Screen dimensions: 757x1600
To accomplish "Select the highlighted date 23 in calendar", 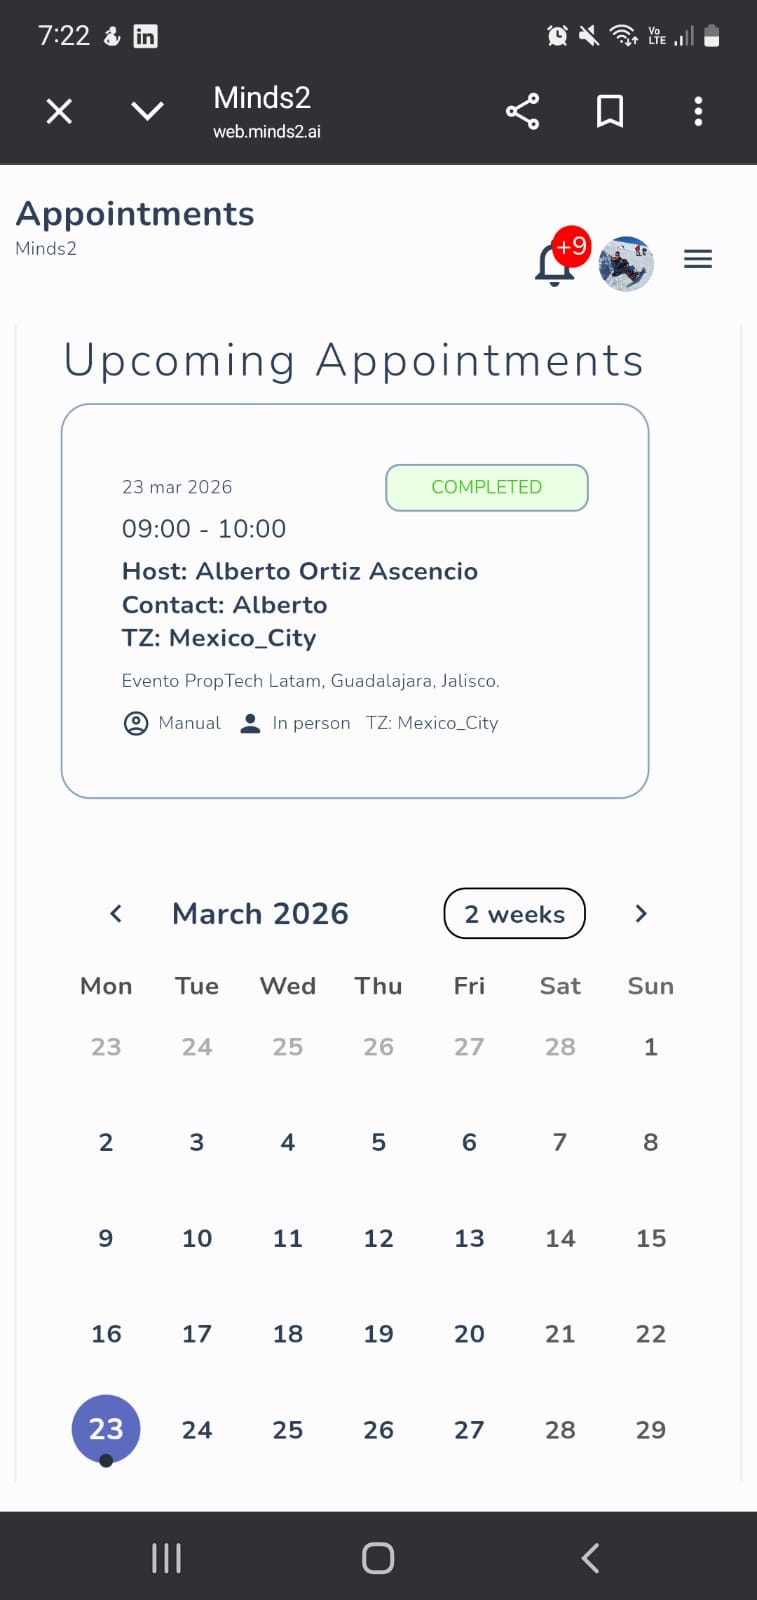I will pyautogui.click(x=106, y=1429).
